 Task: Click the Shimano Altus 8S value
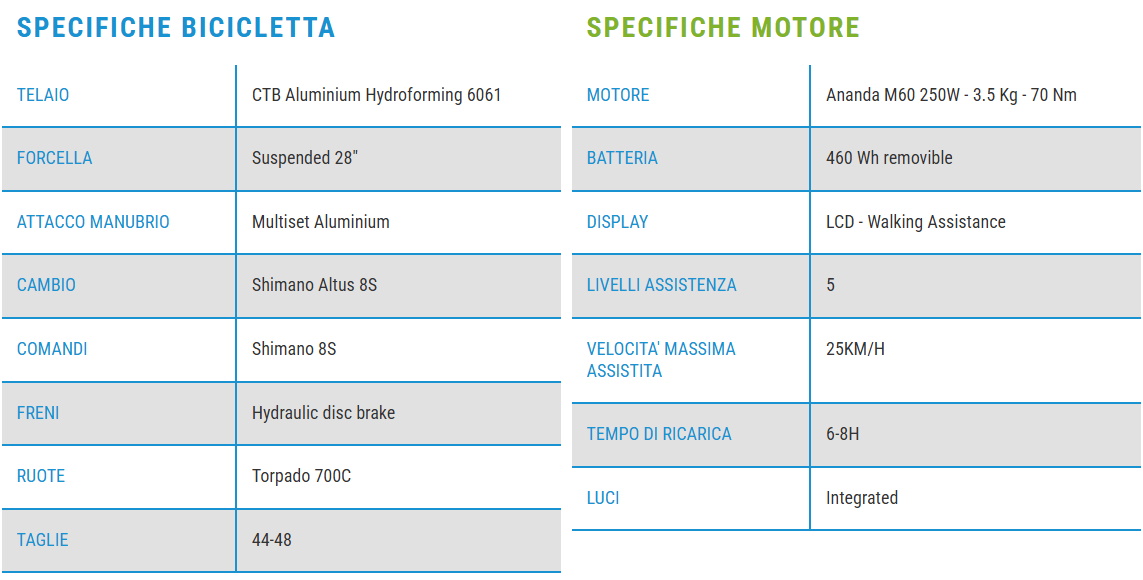pos(314,285)
